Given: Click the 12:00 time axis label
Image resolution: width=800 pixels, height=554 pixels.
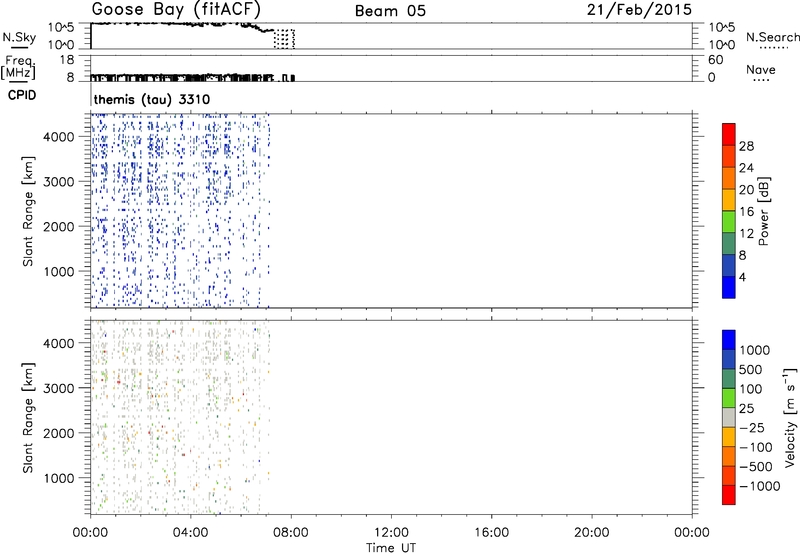Looking at the screenshot, I should tap(391, 533).
